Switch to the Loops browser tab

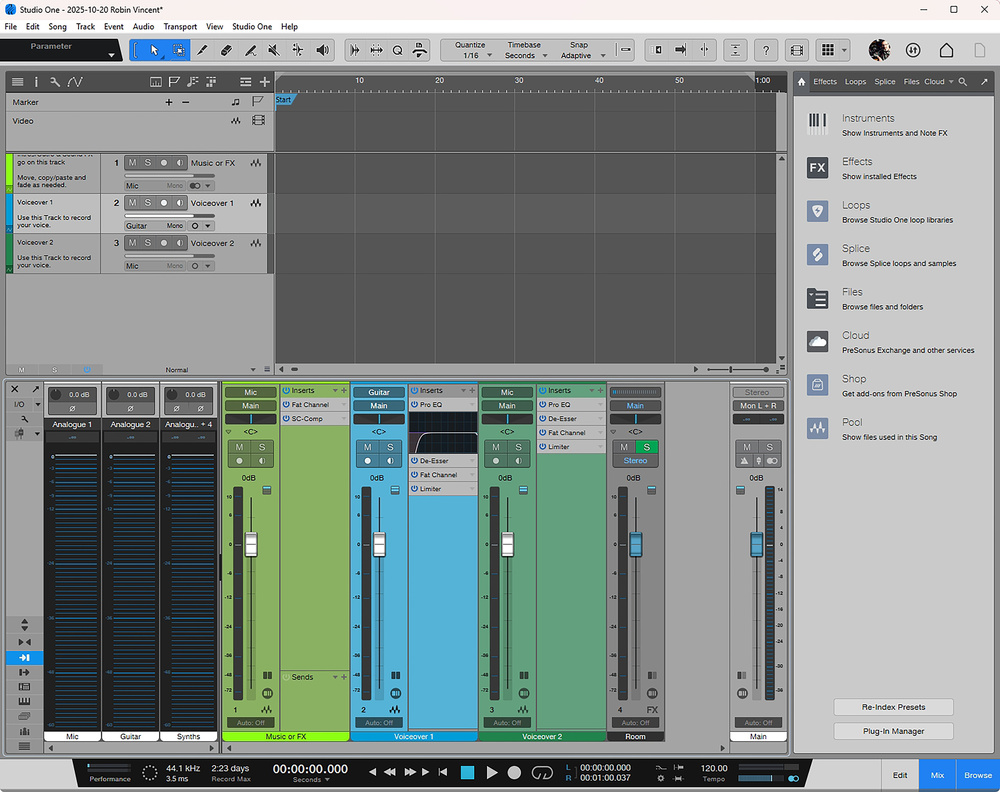(x=855, y=82)
